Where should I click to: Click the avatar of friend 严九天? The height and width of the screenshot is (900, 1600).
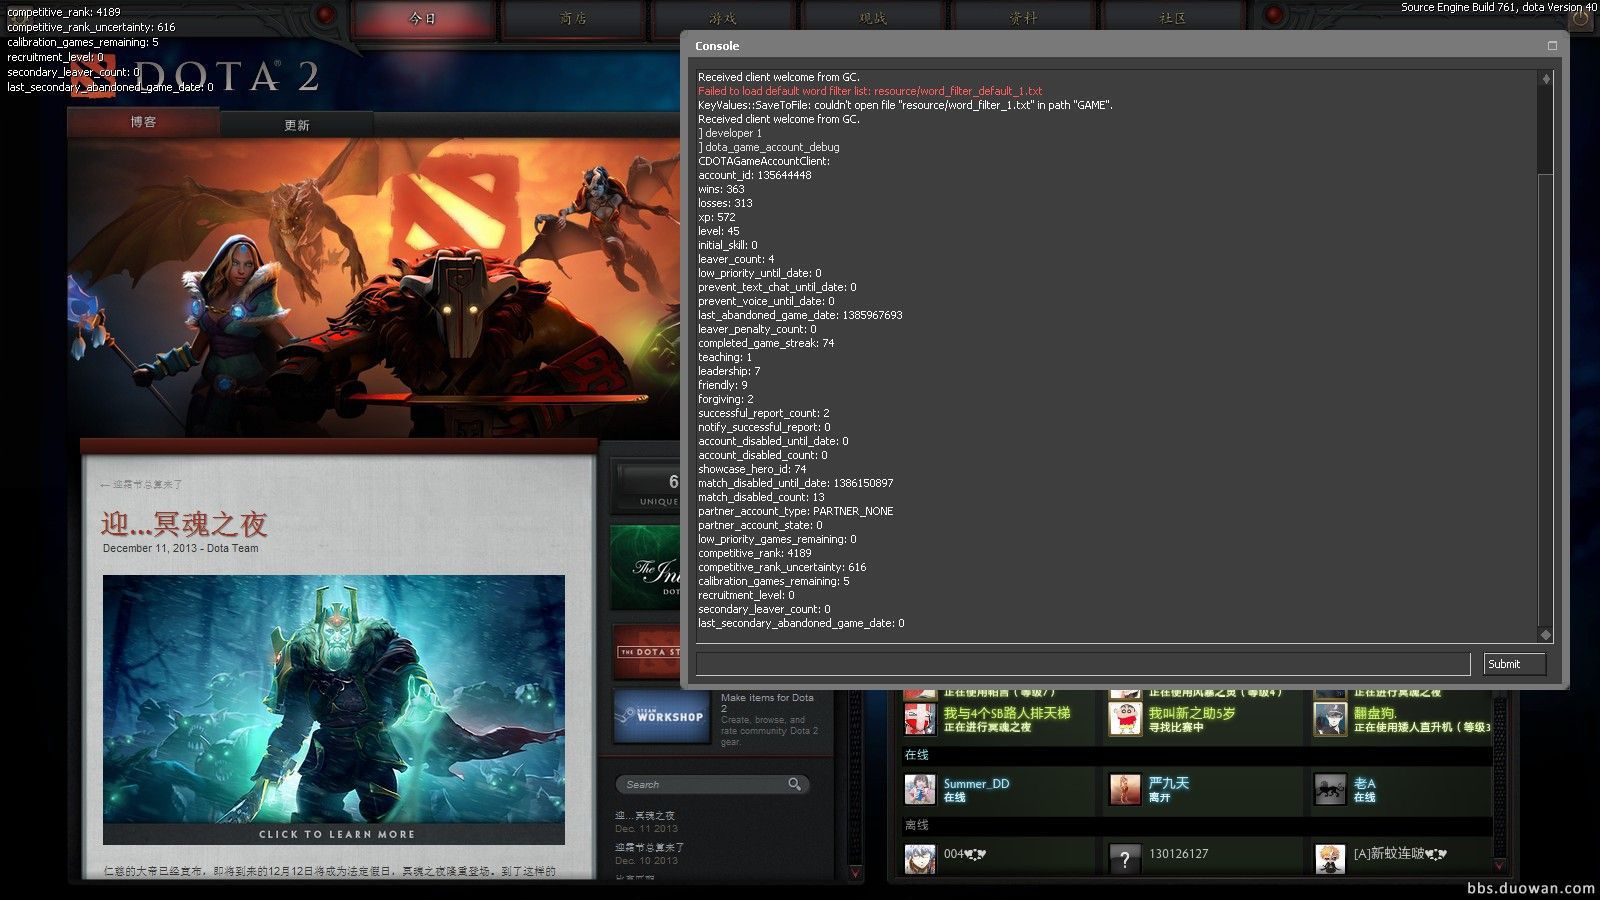point(1124,789)
